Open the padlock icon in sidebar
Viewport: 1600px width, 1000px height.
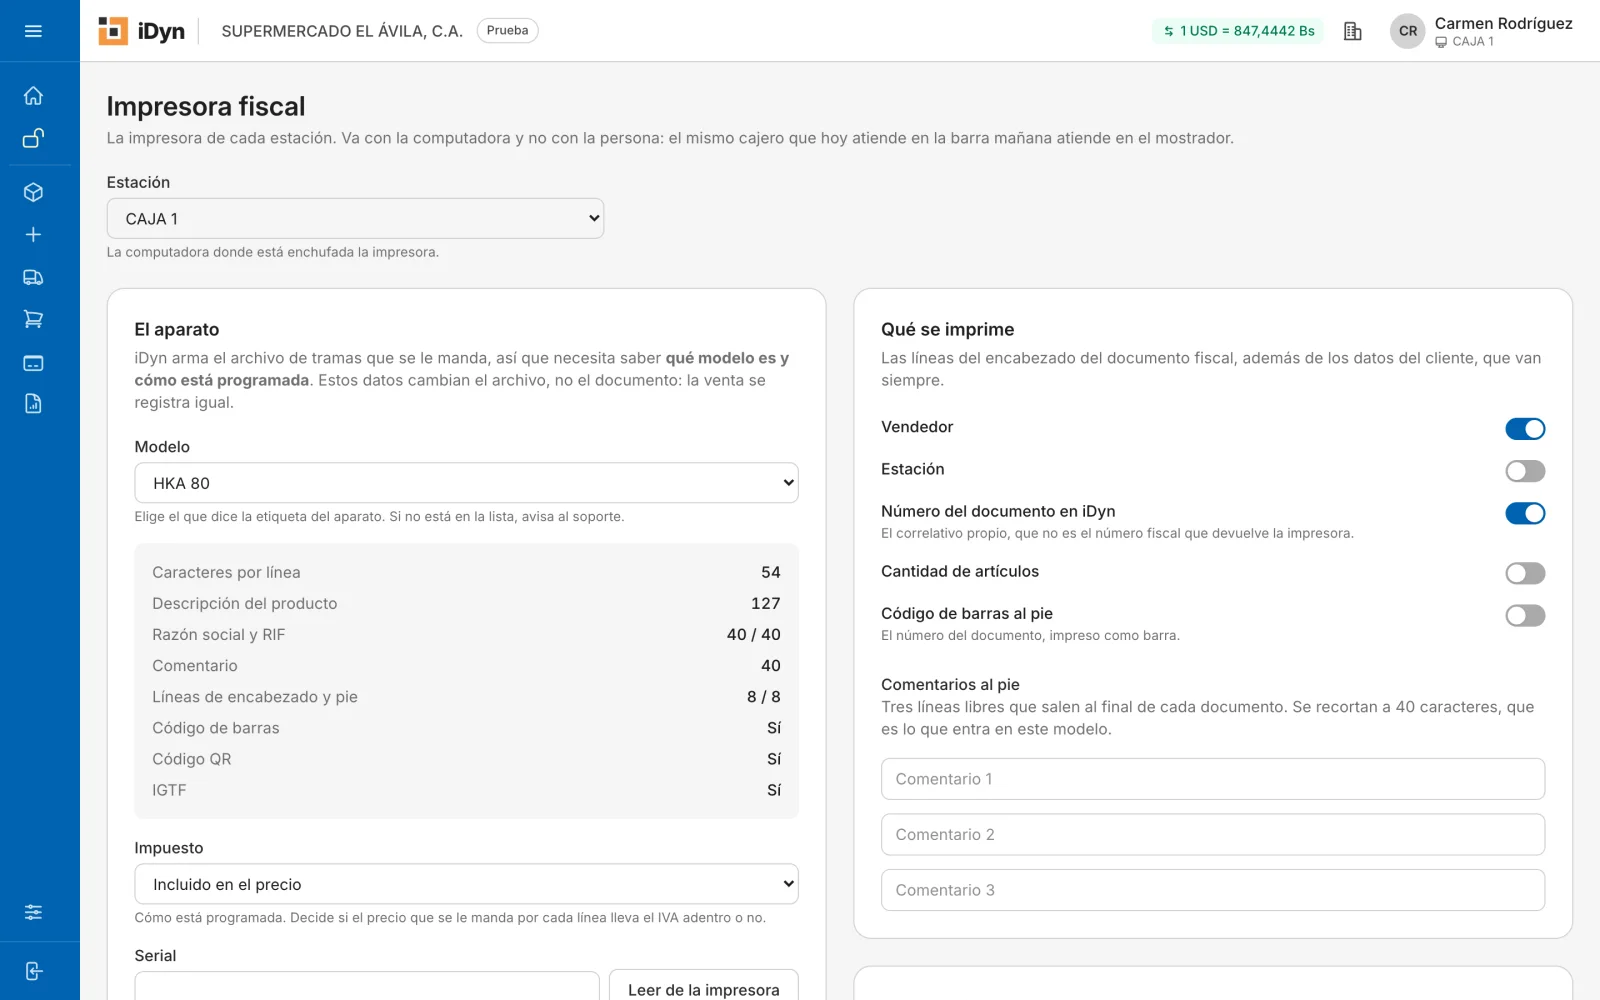click(x=33, y=138)
